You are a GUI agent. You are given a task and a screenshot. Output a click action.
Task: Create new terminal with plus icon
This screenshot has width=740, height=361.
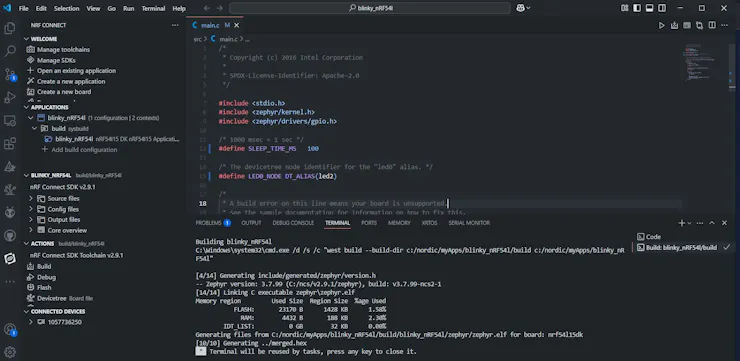click(681, 223)
